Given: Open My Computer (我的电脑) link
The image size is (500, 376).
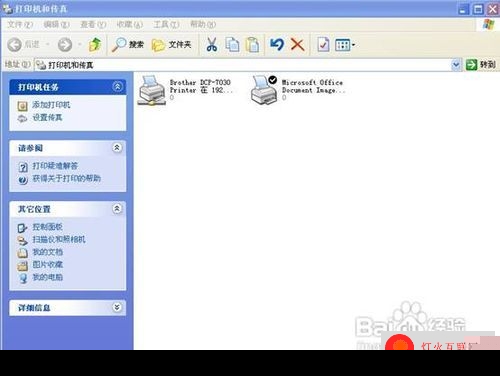Looking at the screenshot, I should pos(47,277).
